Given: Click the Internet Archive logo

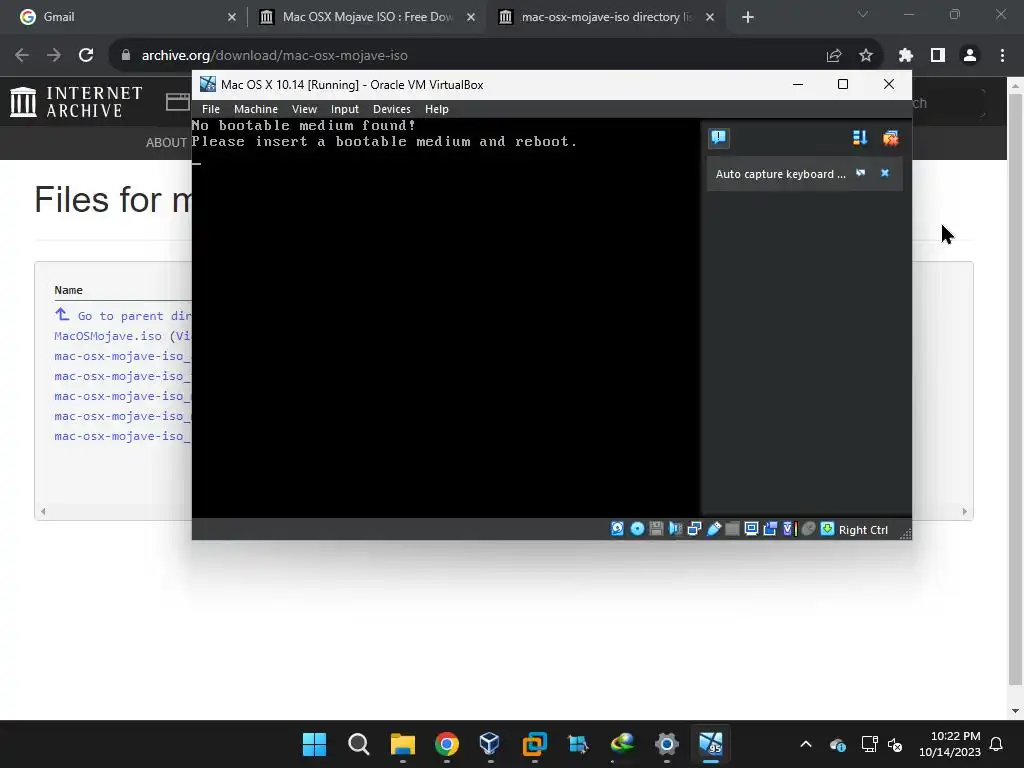Looking at the screenshot, I should click(x=76, y=103).
